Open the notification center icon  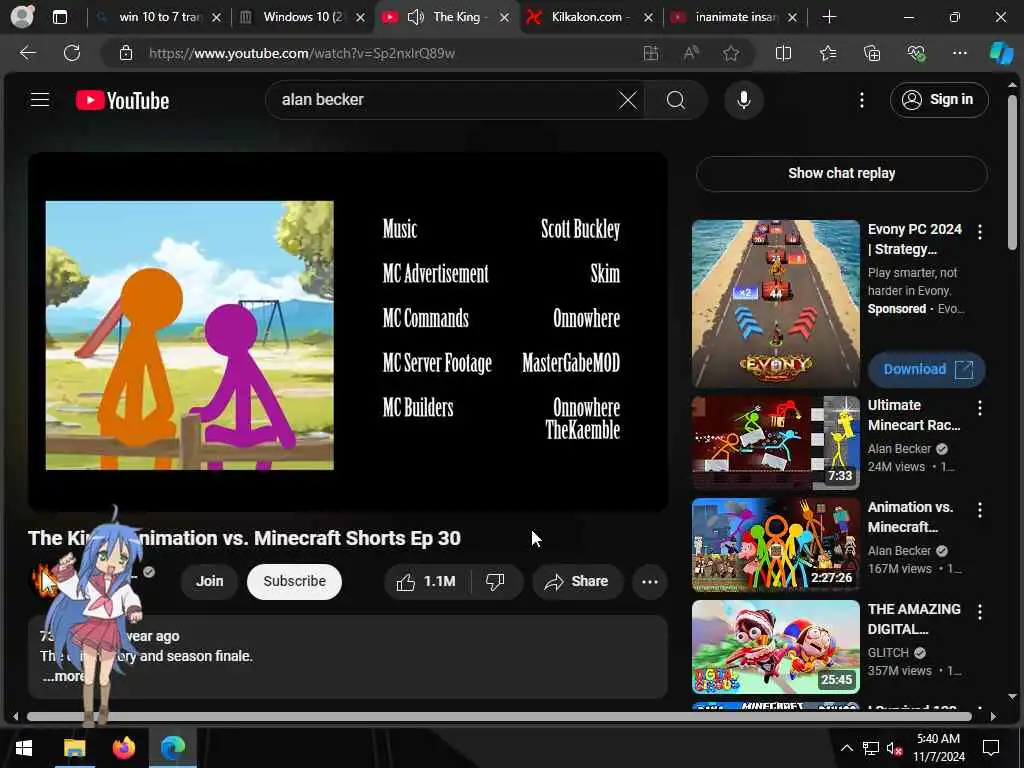click(991, 748)
